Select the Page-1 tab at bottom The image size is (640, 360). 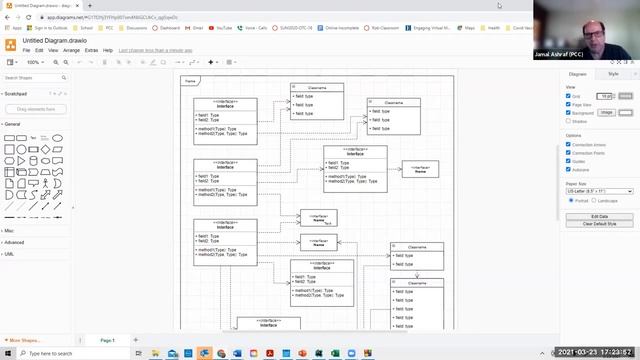(108, 340)
